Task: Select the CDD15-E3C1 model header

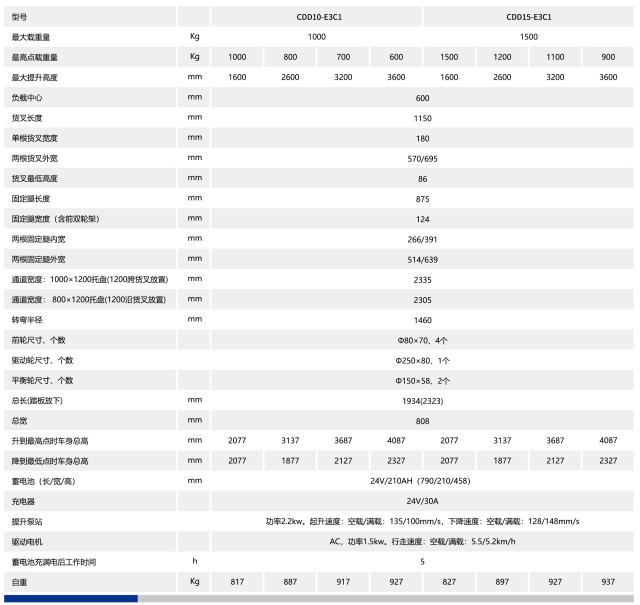Action: tap(529, 17)
